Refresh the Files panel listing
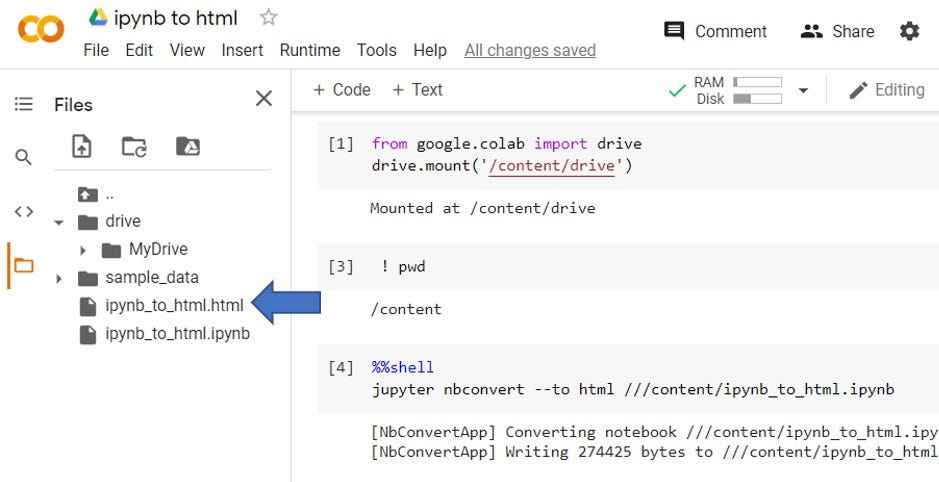The height and width of the screenshot is (482, 939). [x=134, y=147]
